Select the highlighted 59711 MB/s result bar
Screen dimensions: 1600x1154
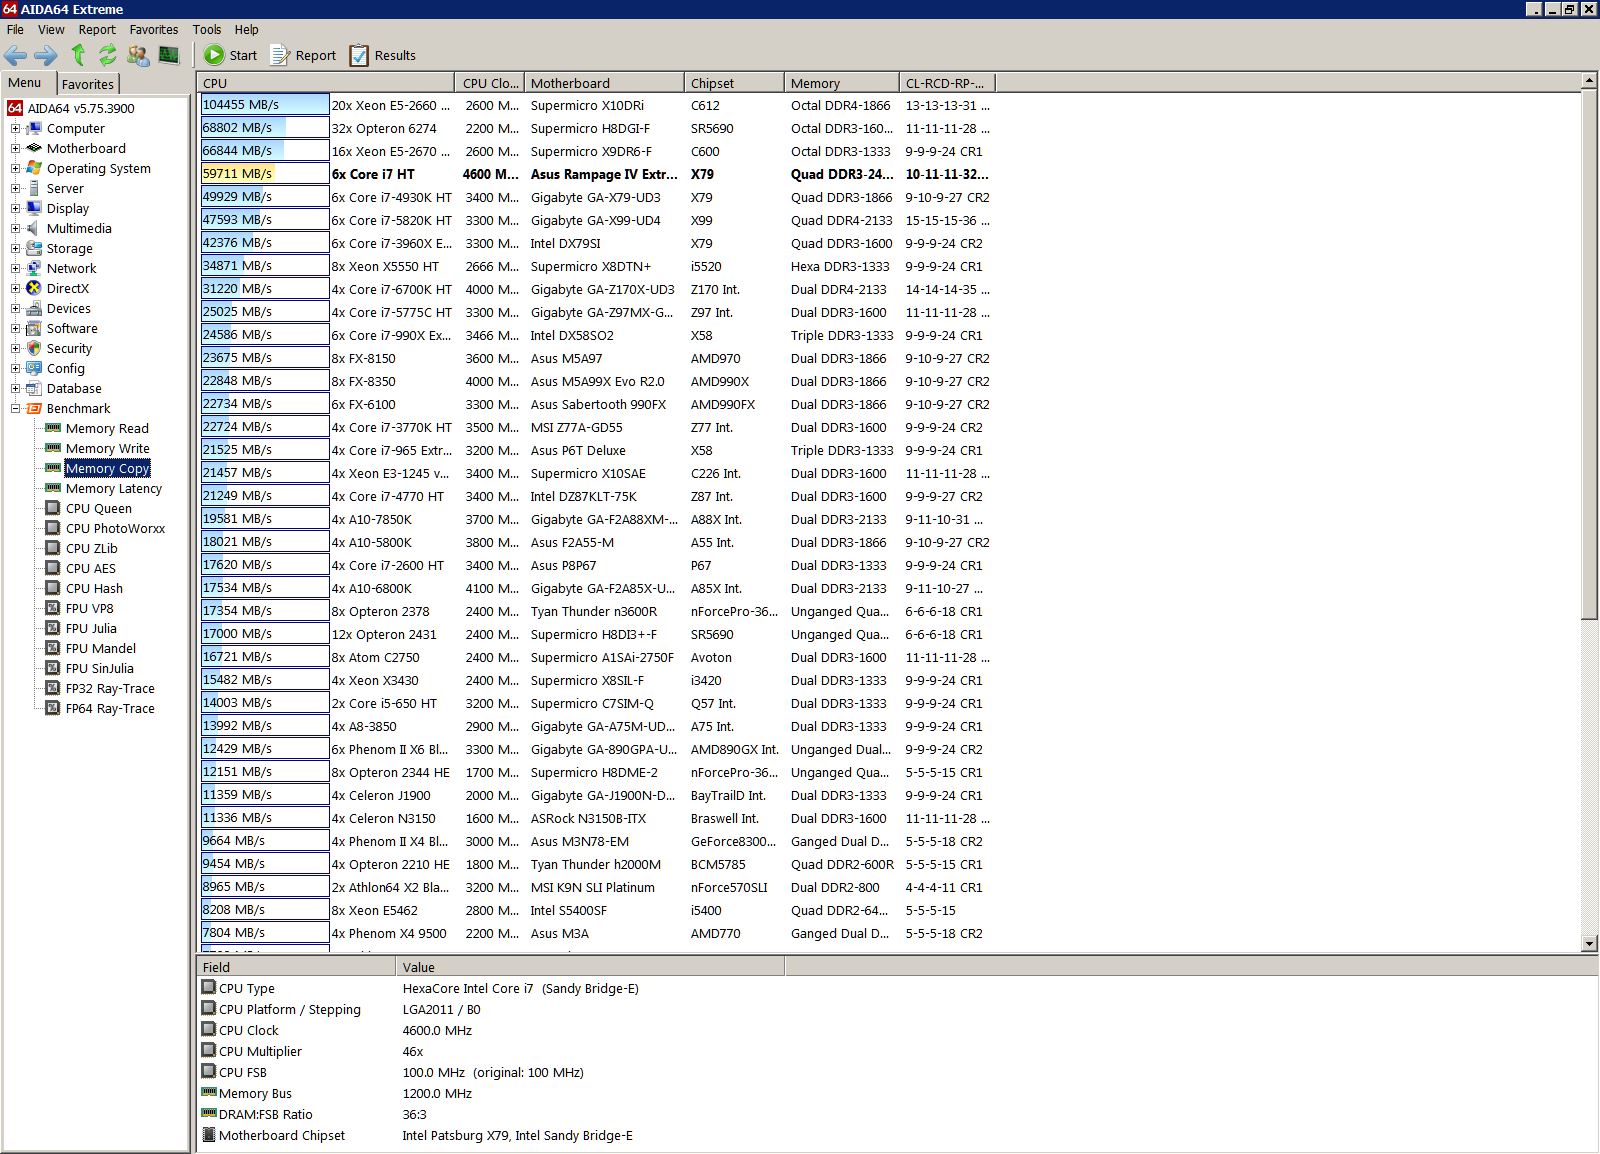coord(265,173)
